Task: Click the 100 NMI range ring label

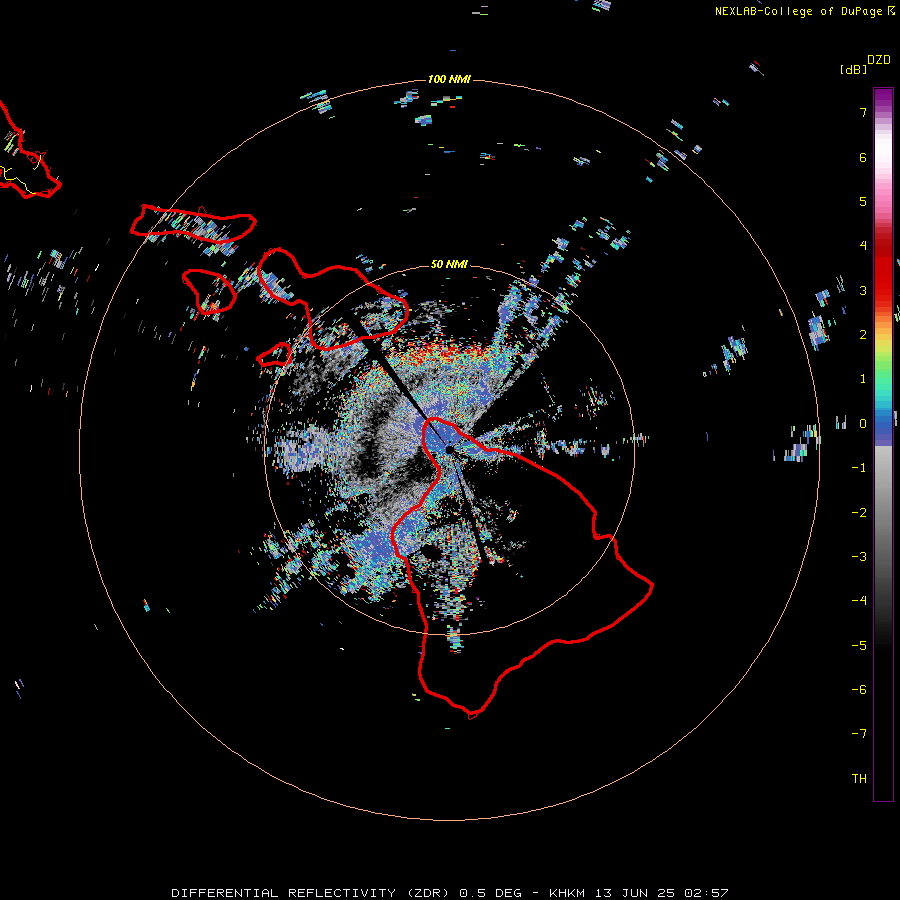Action: click(449, 79)
